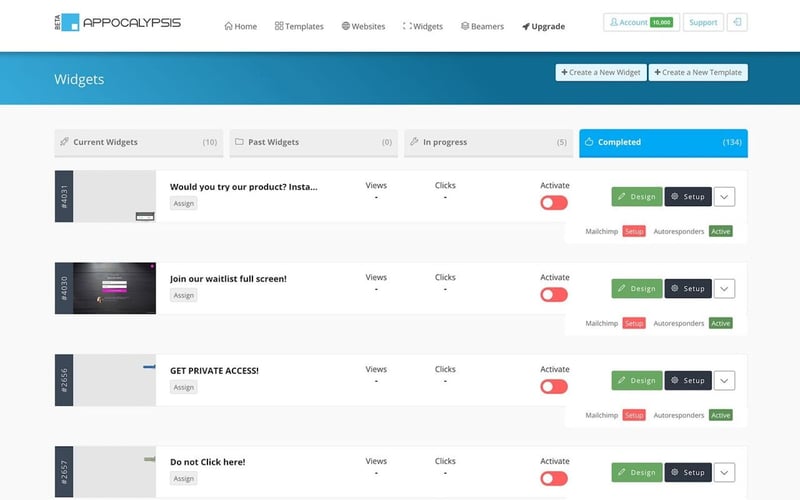Click title Do not Click here!
This screenshot has width=800, height=500.
point(208,462)
